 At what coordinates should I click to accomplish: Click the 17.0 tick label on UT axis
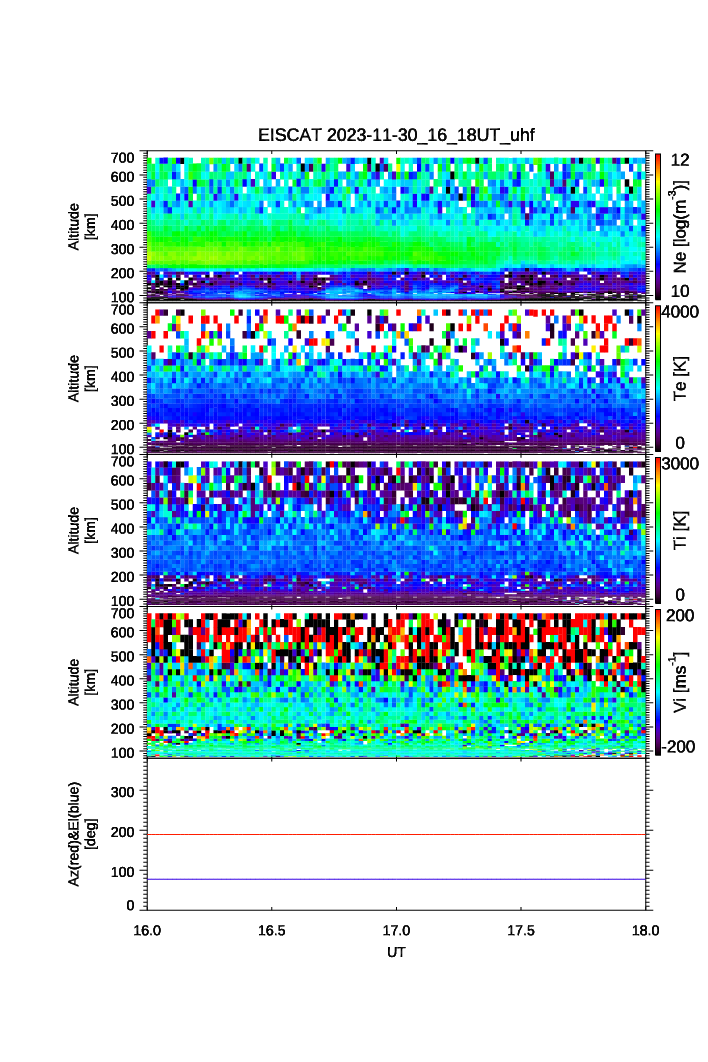397,929
